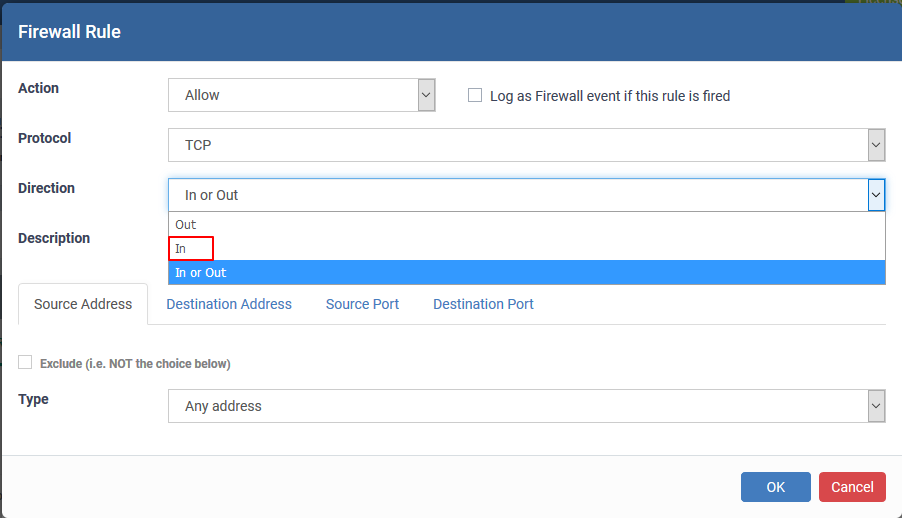Screen dimensions: 902x518
Task: Confirm the rule with the OK button
Action: click(x=775, y=487)
